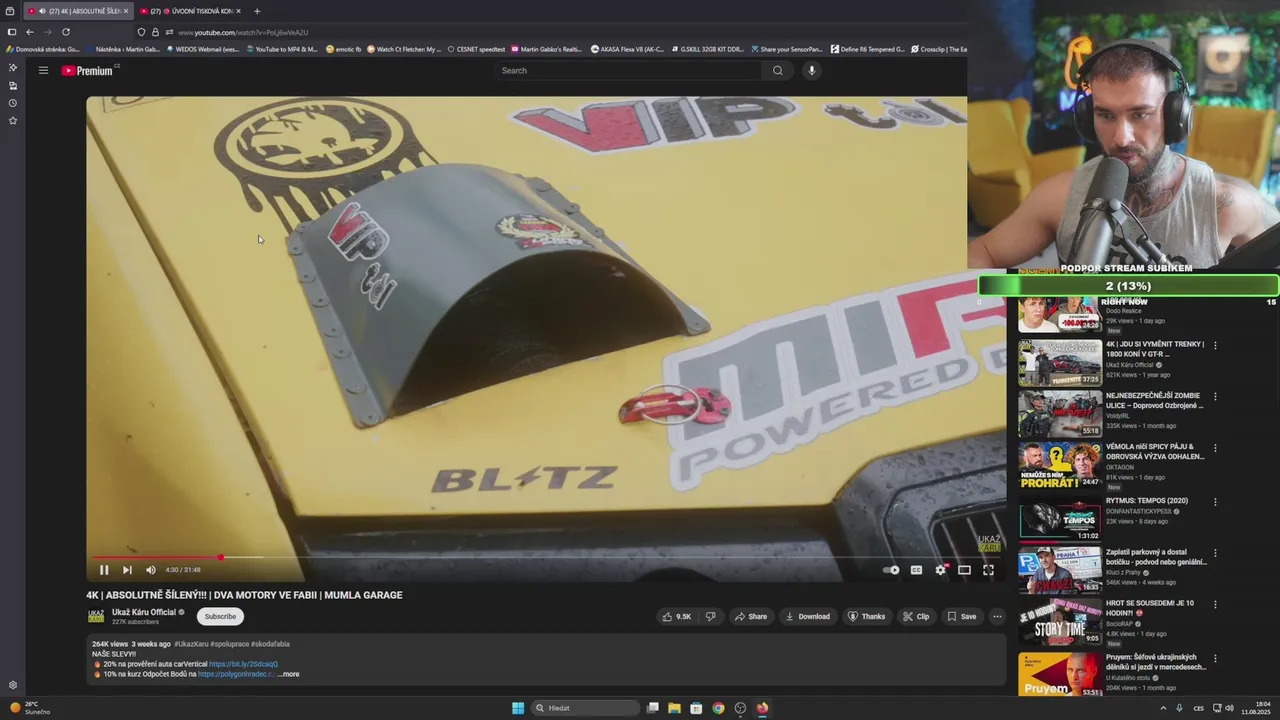Pause the video with the pause button
This screenshot has height=720, width=1280.
pyautogui.click(x=103, y=570)
